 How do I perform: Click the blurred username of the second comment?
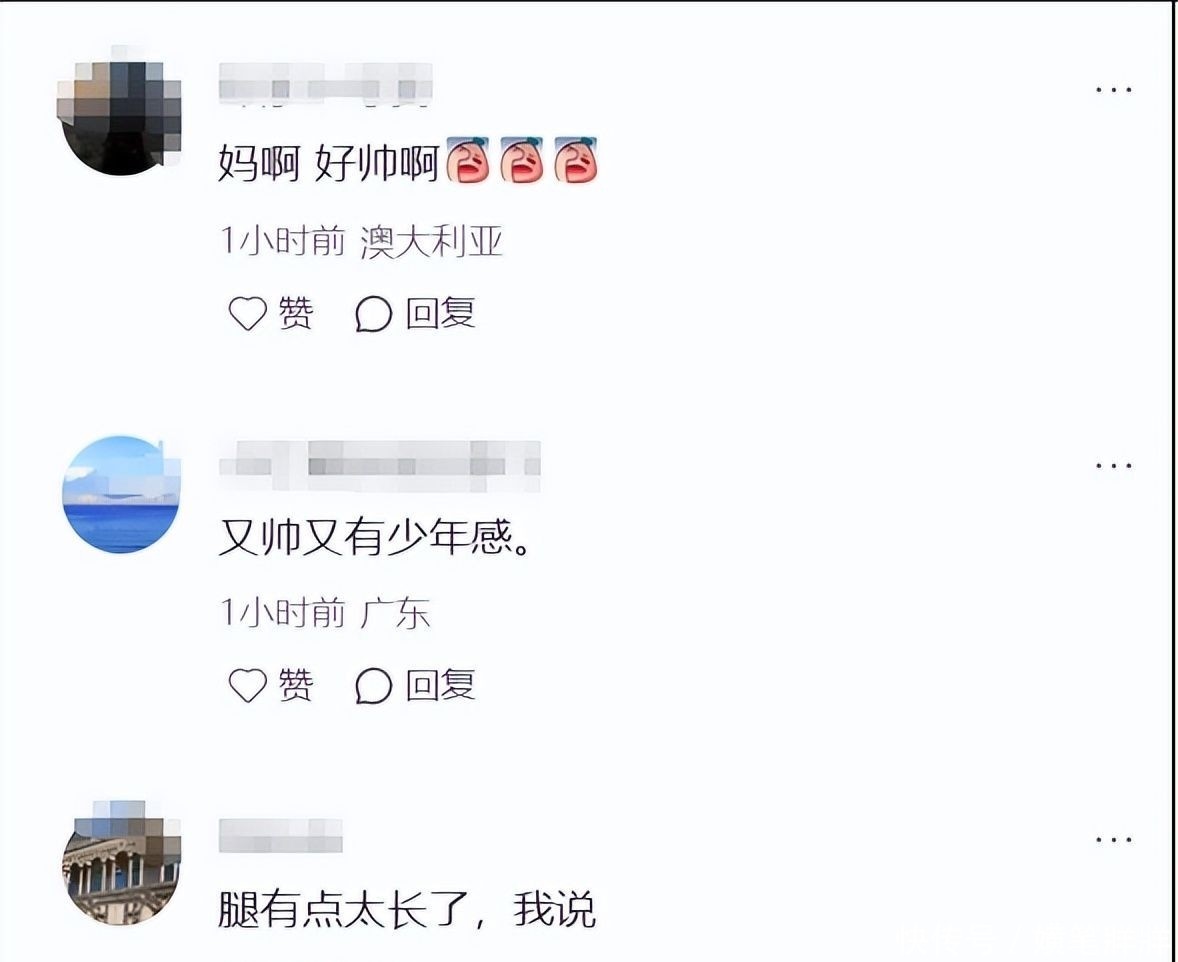point(379,466)
